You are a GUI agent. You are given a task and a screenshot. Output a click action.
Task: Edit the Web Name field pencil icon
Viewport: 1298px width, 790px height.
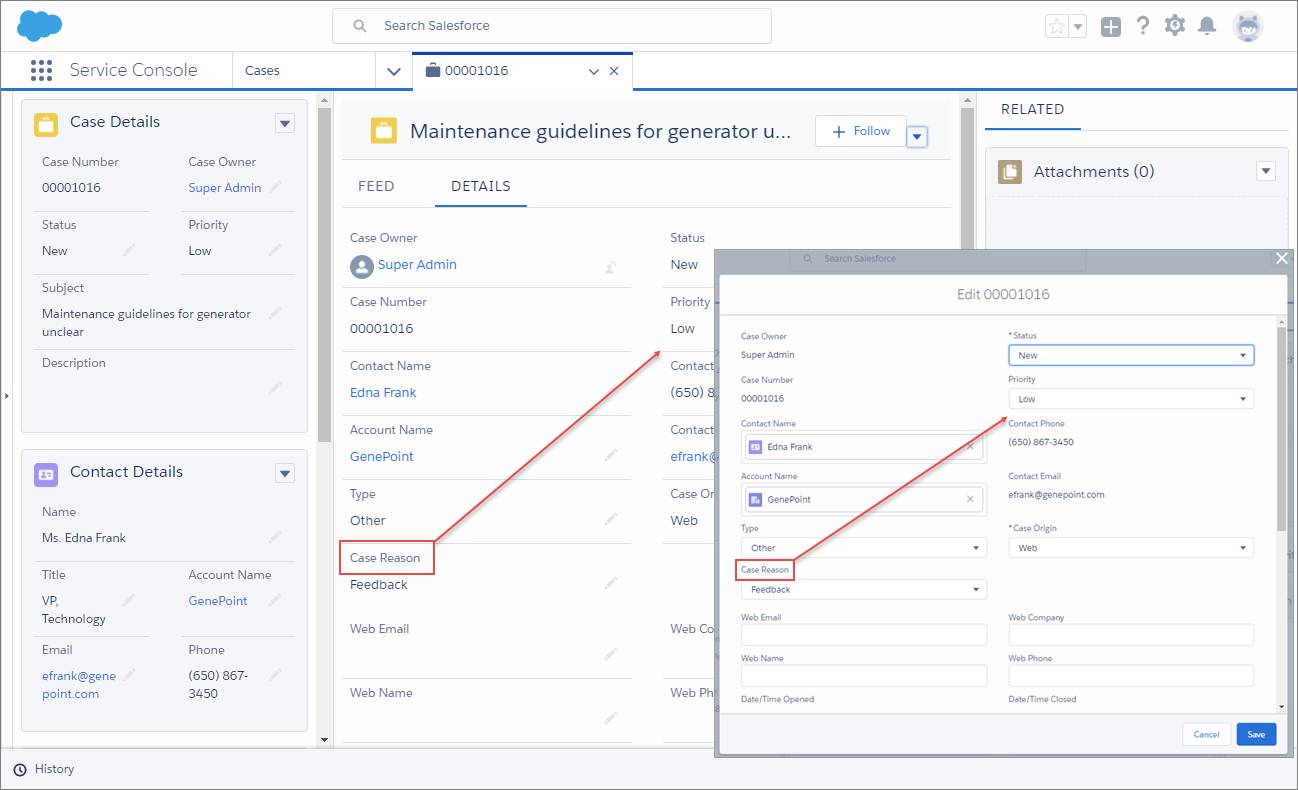[610, 718]
